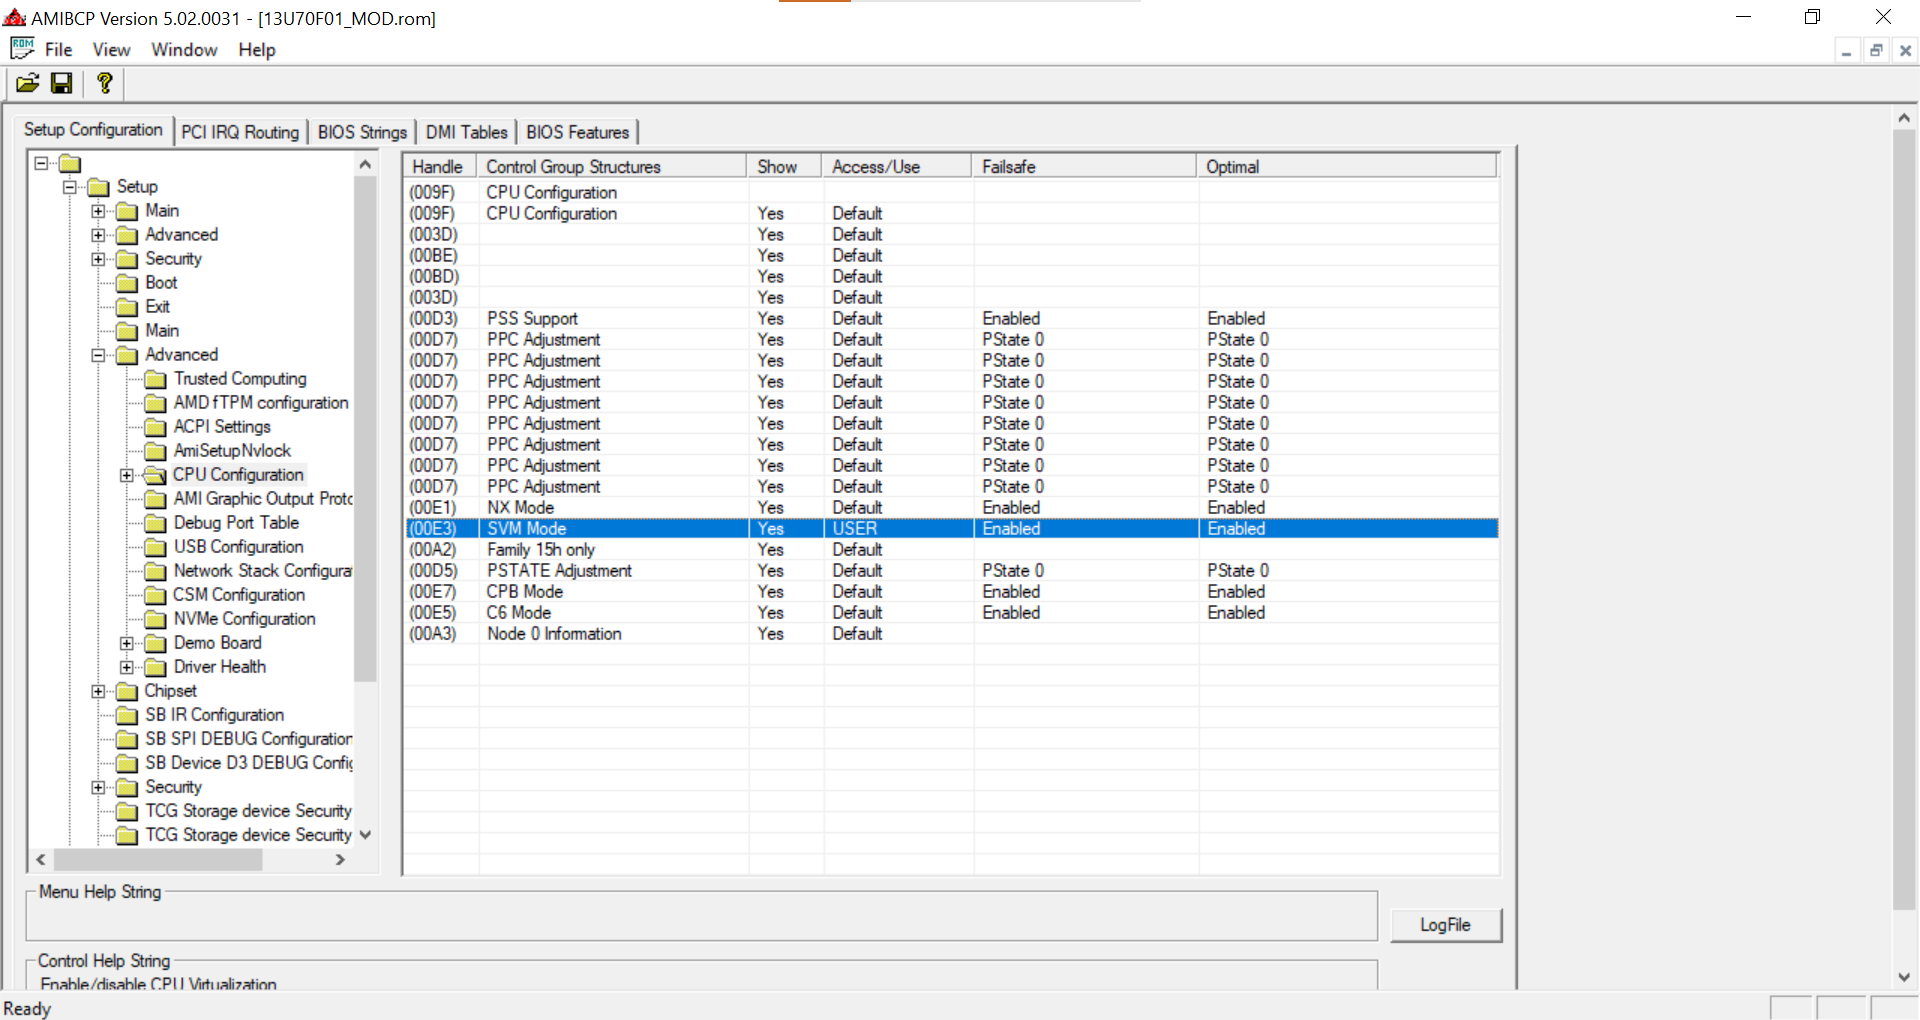Select the SB Device D3 DEBUG folder icon
The width and height of the screenshot is (1920, 1020).
pos(126,763)
